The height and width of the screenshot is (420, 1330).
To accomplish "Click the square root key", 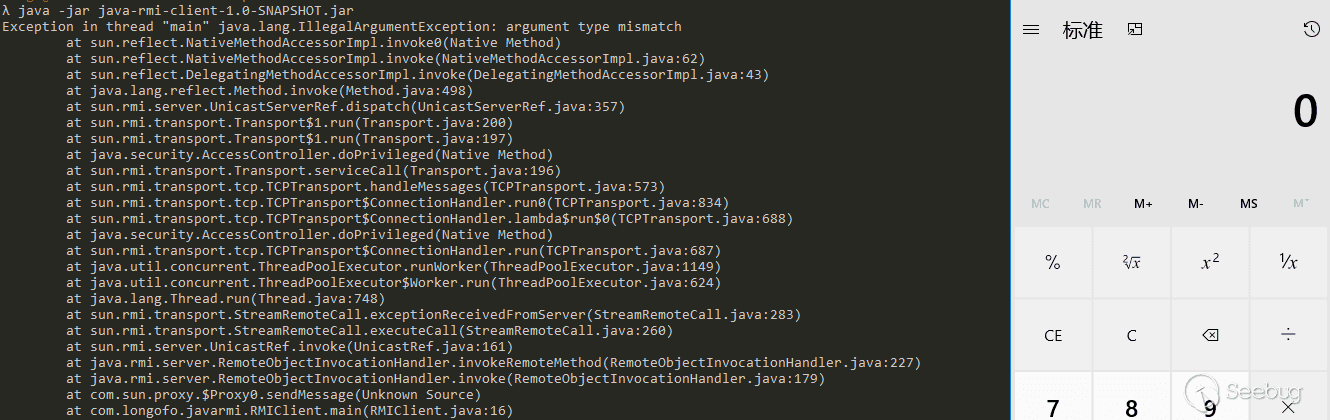I will tap(1131, 262).
